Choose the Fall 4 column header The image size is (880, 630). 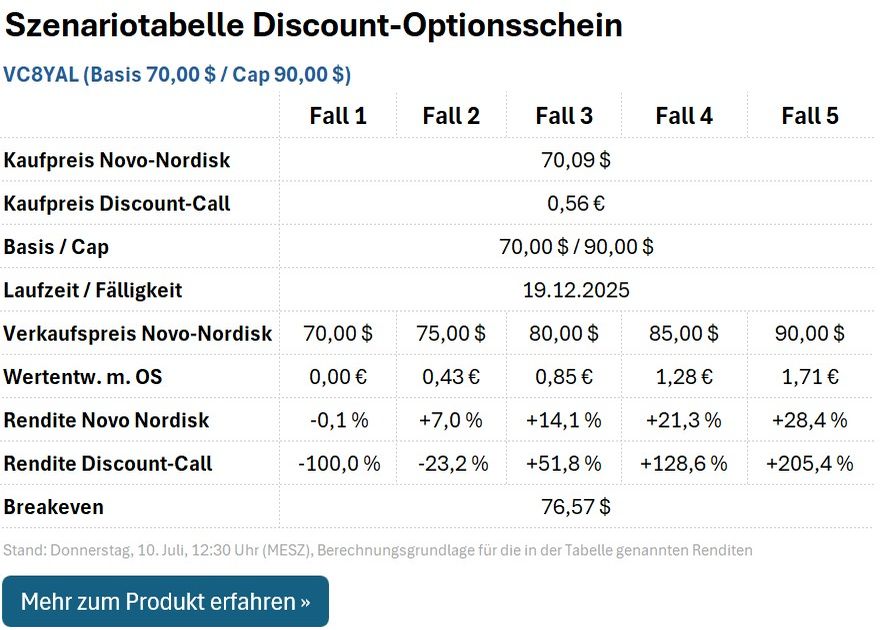(684, 116)
